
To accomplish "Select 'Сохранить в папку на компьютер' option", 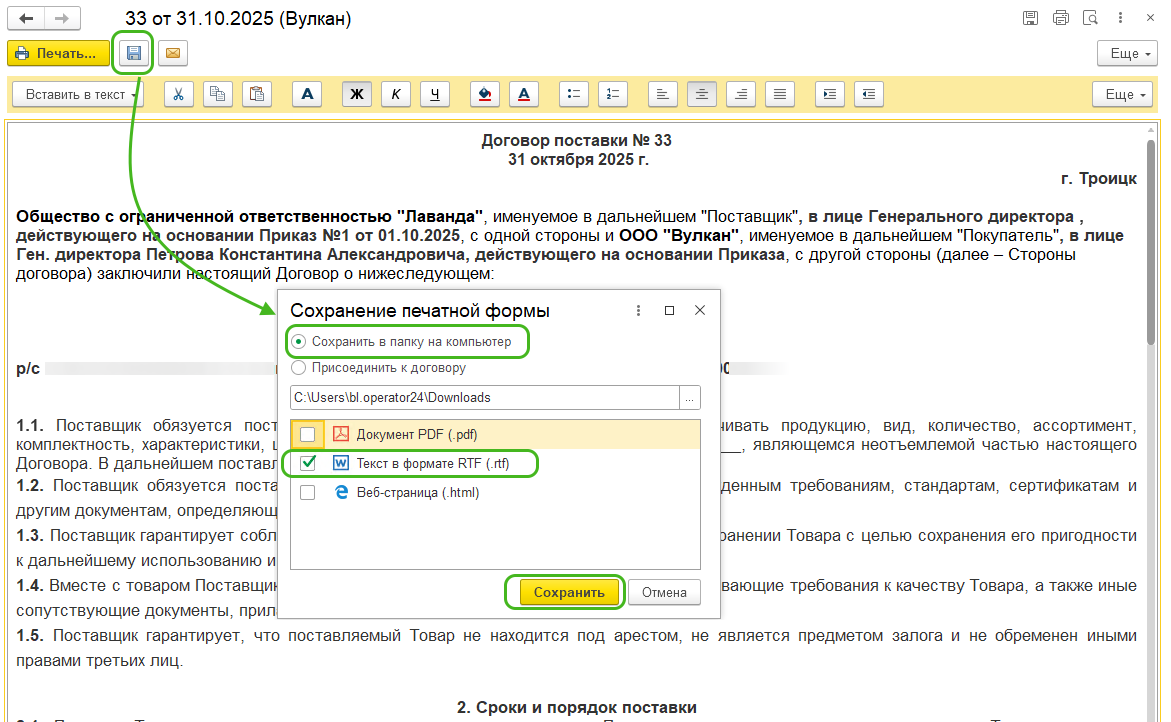I will 299,342.
